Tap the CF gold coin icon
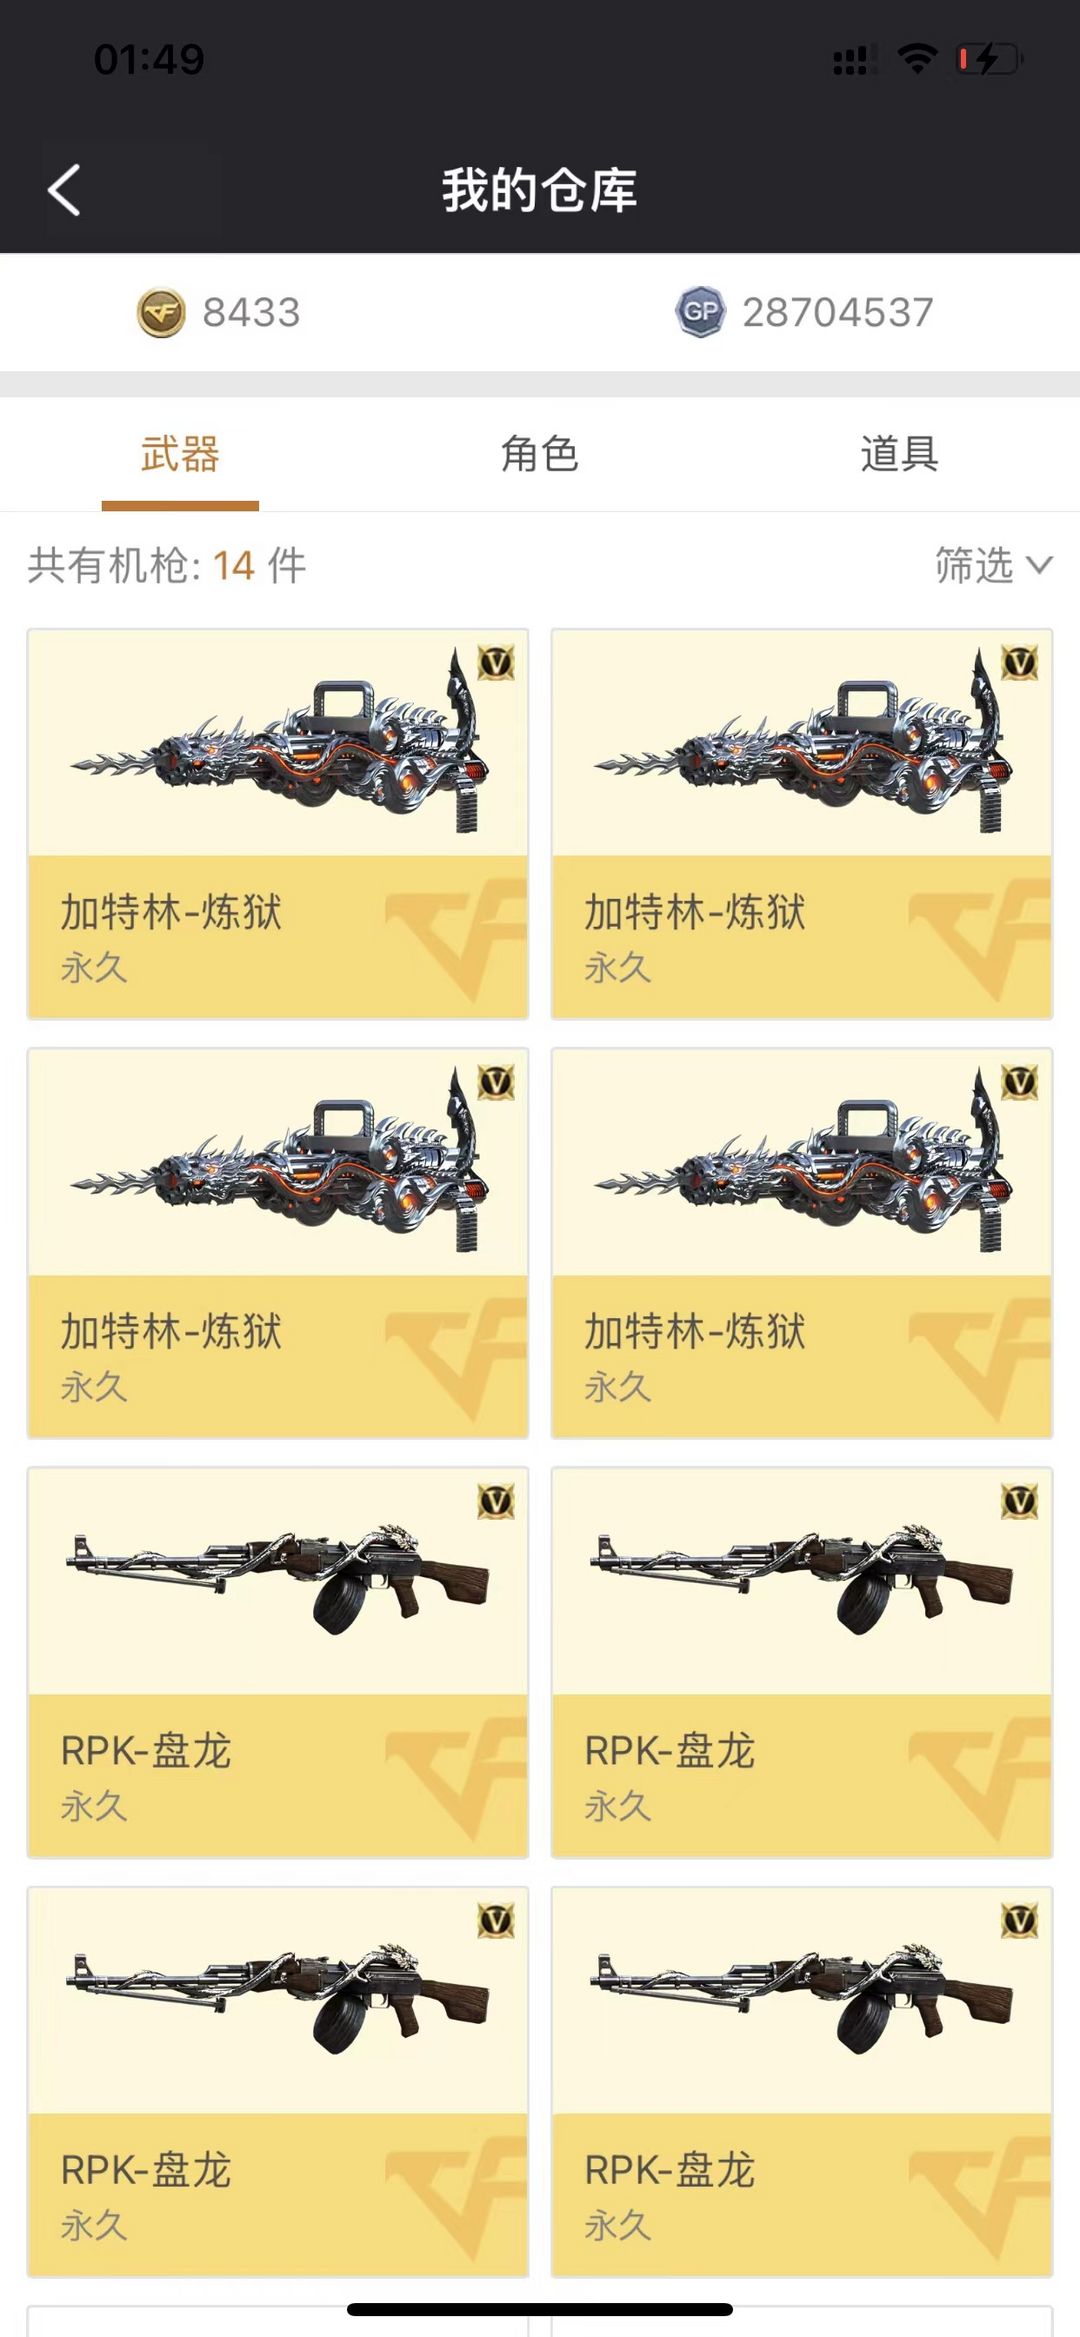Image resolution: width=1080 pixels, height=2337 pixels. [x=161, y=313]
